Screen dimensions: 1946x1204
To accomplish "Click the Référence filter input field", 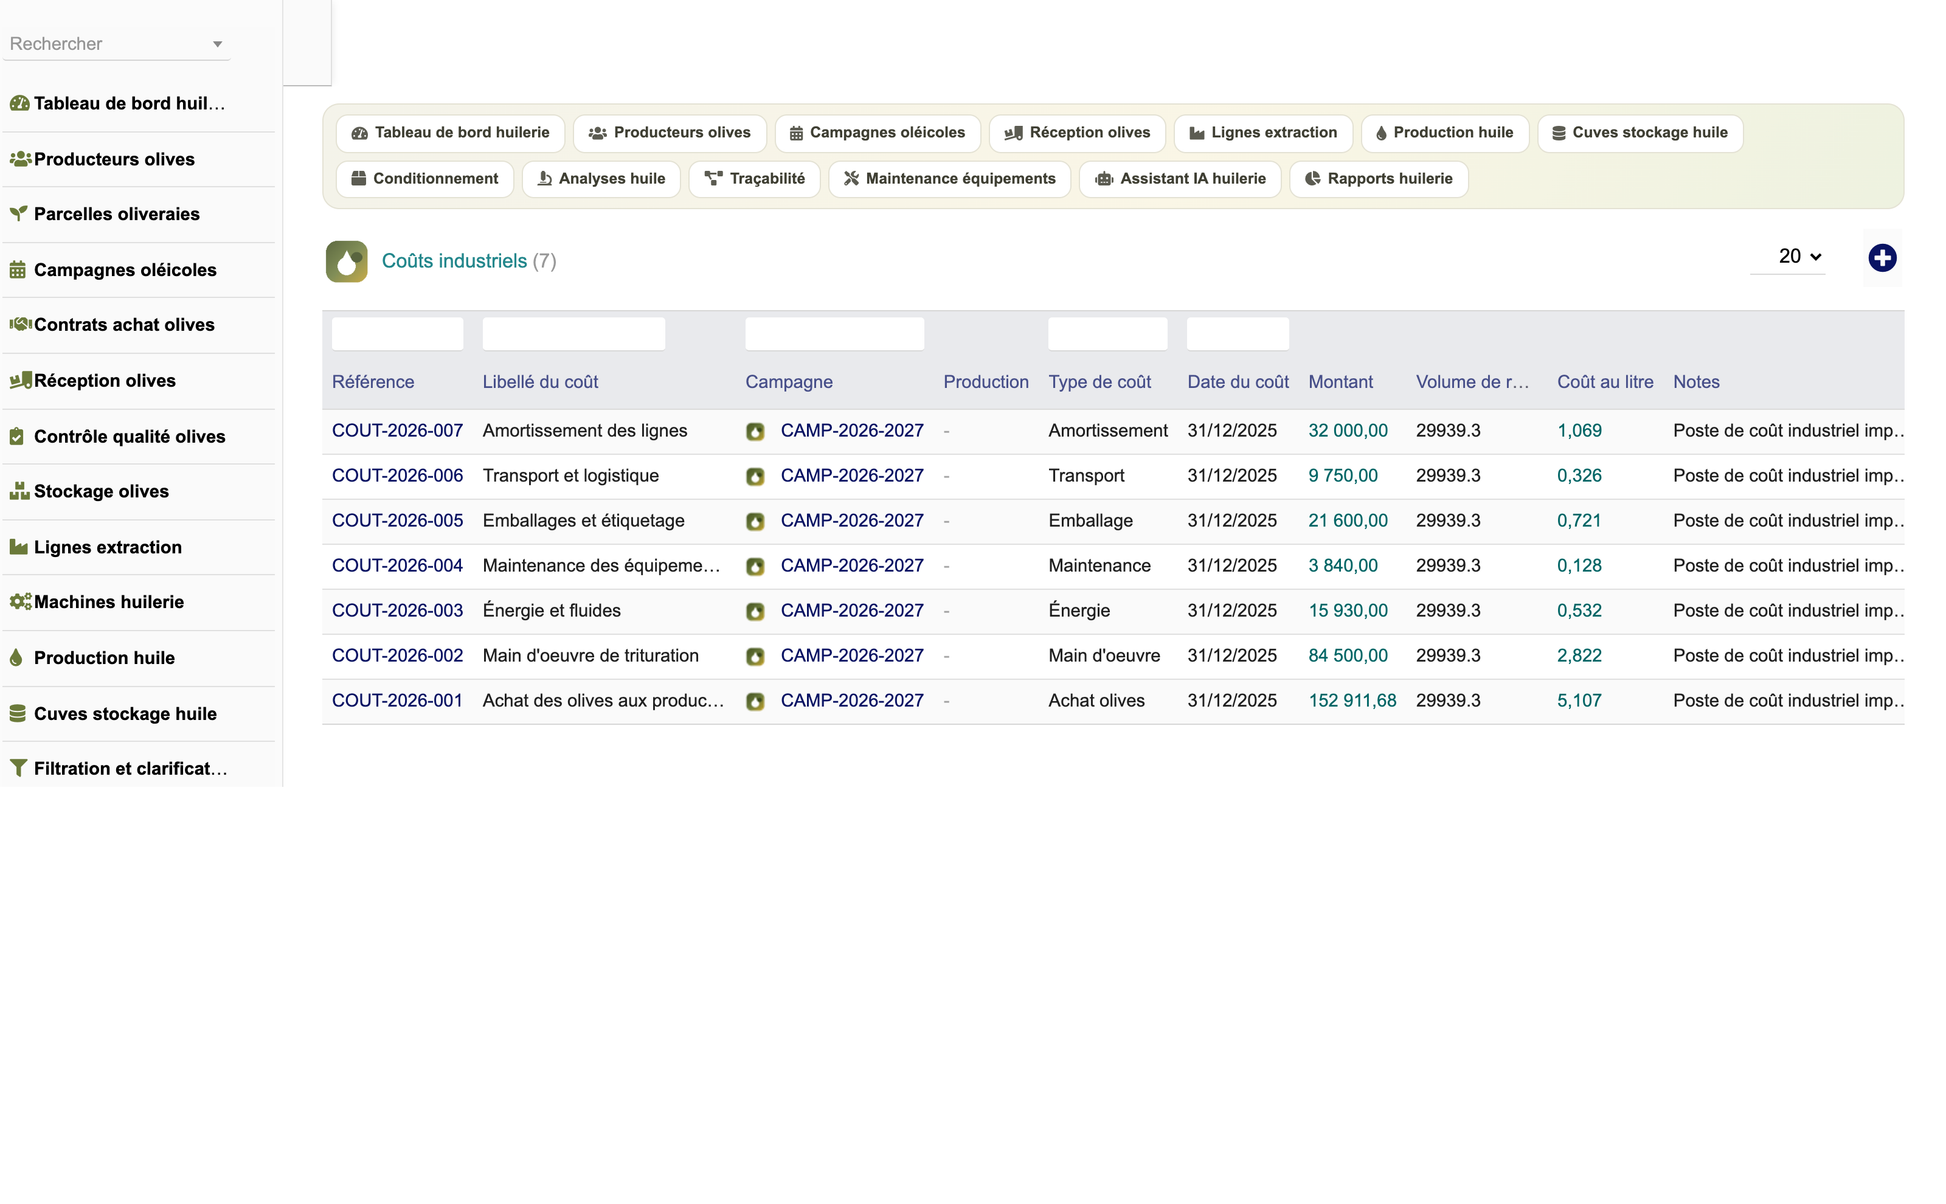I will tap(397, 334).
